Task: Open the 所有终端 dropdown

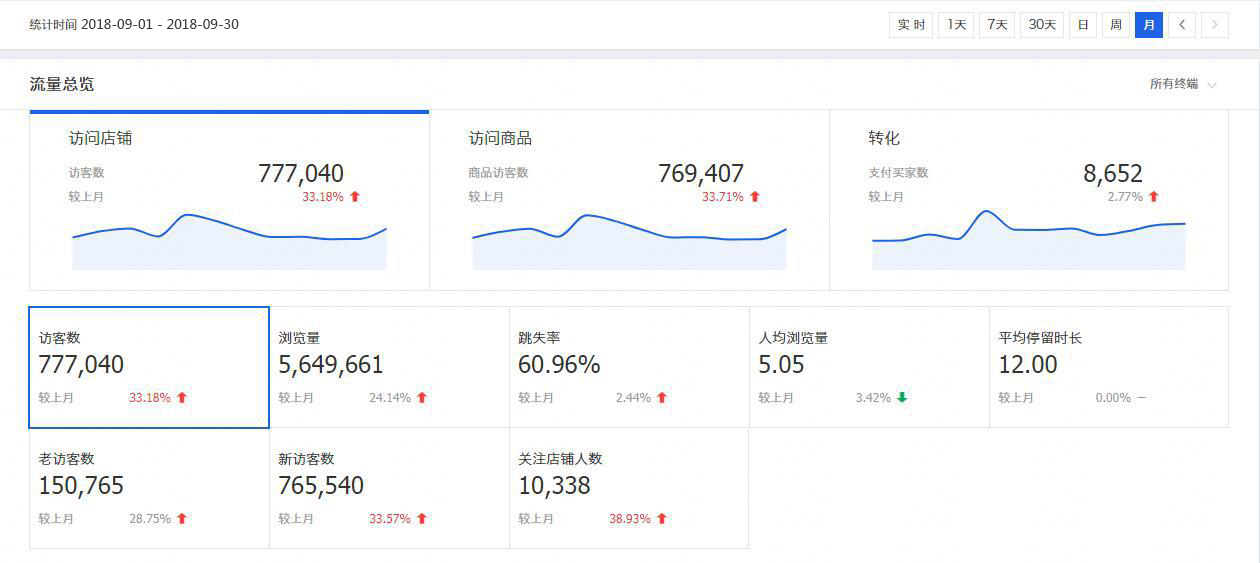Action: tap(1183, 84)
